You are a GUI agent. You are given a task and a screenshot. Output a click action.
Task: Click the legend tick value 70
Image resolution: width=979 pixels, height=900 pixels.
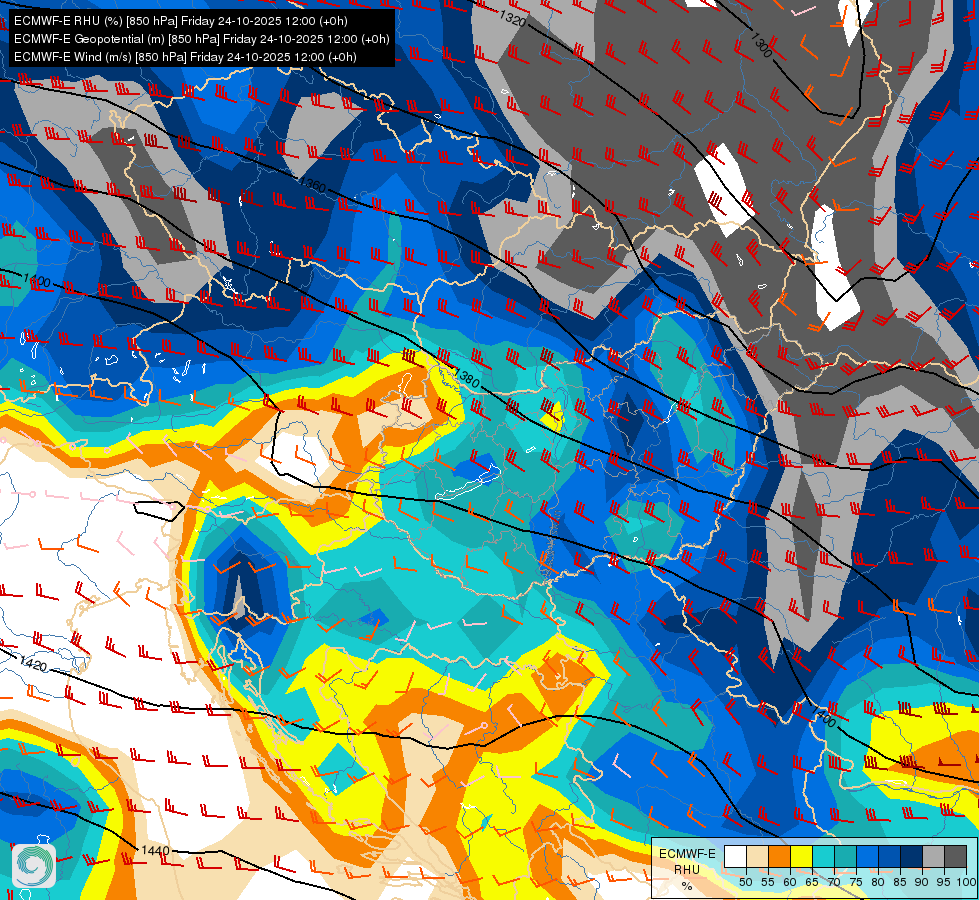pos(834,882)
